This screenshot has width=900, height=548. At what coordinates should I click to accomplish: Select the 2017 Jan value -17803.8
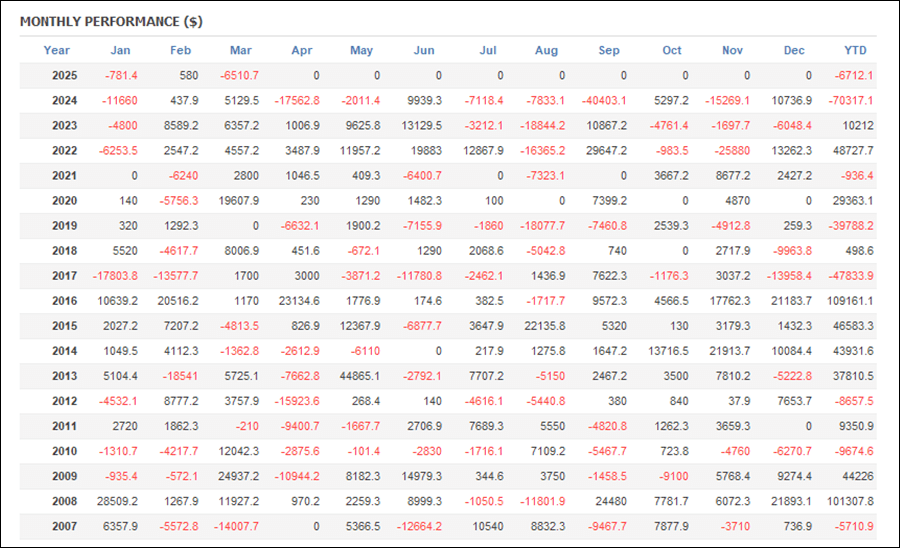click(115, 276)
